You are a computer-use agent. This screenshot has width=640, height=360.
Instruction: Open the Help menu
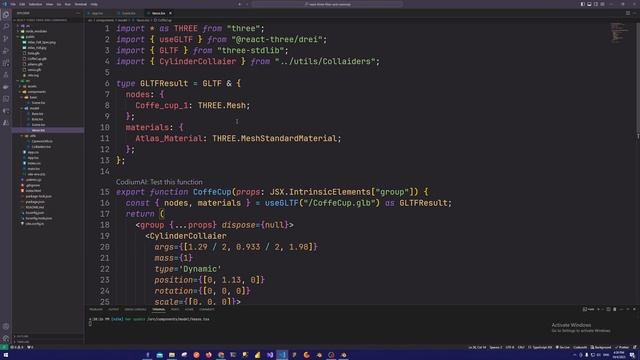pyautogui.click(x=94, y=4)
